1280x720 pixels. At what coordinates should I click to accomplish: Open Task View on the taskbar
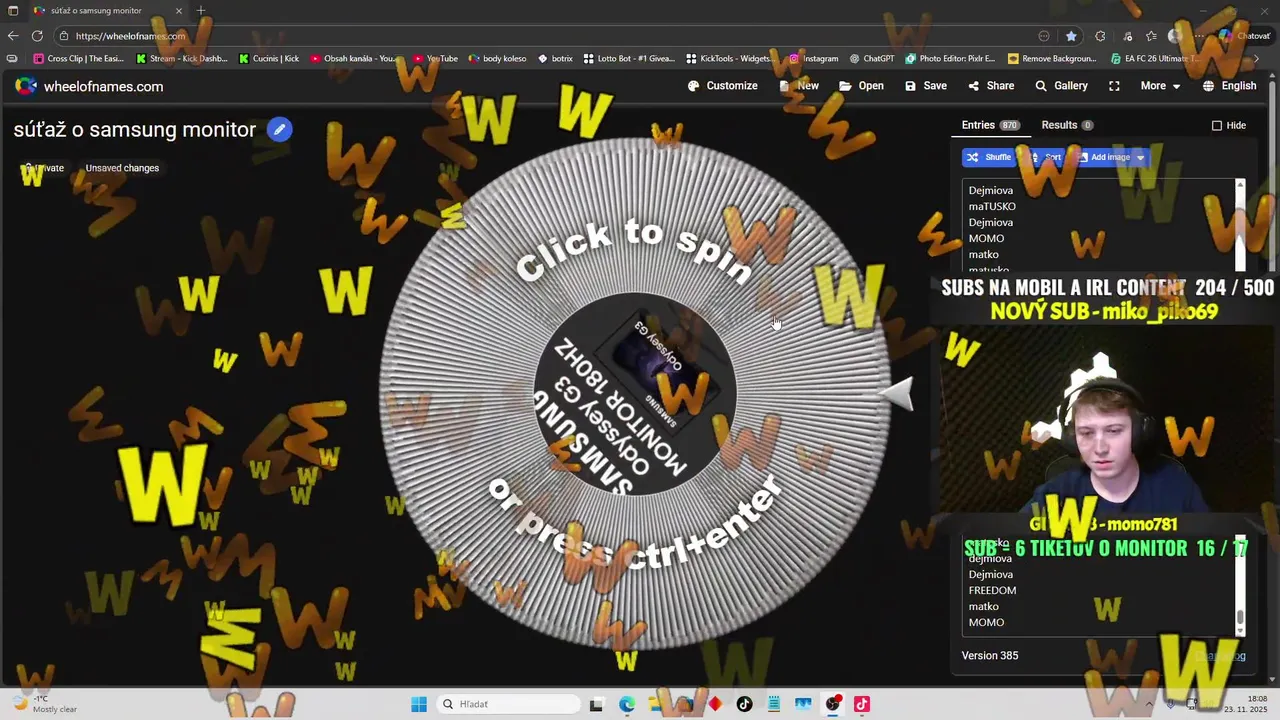(596, 704)
